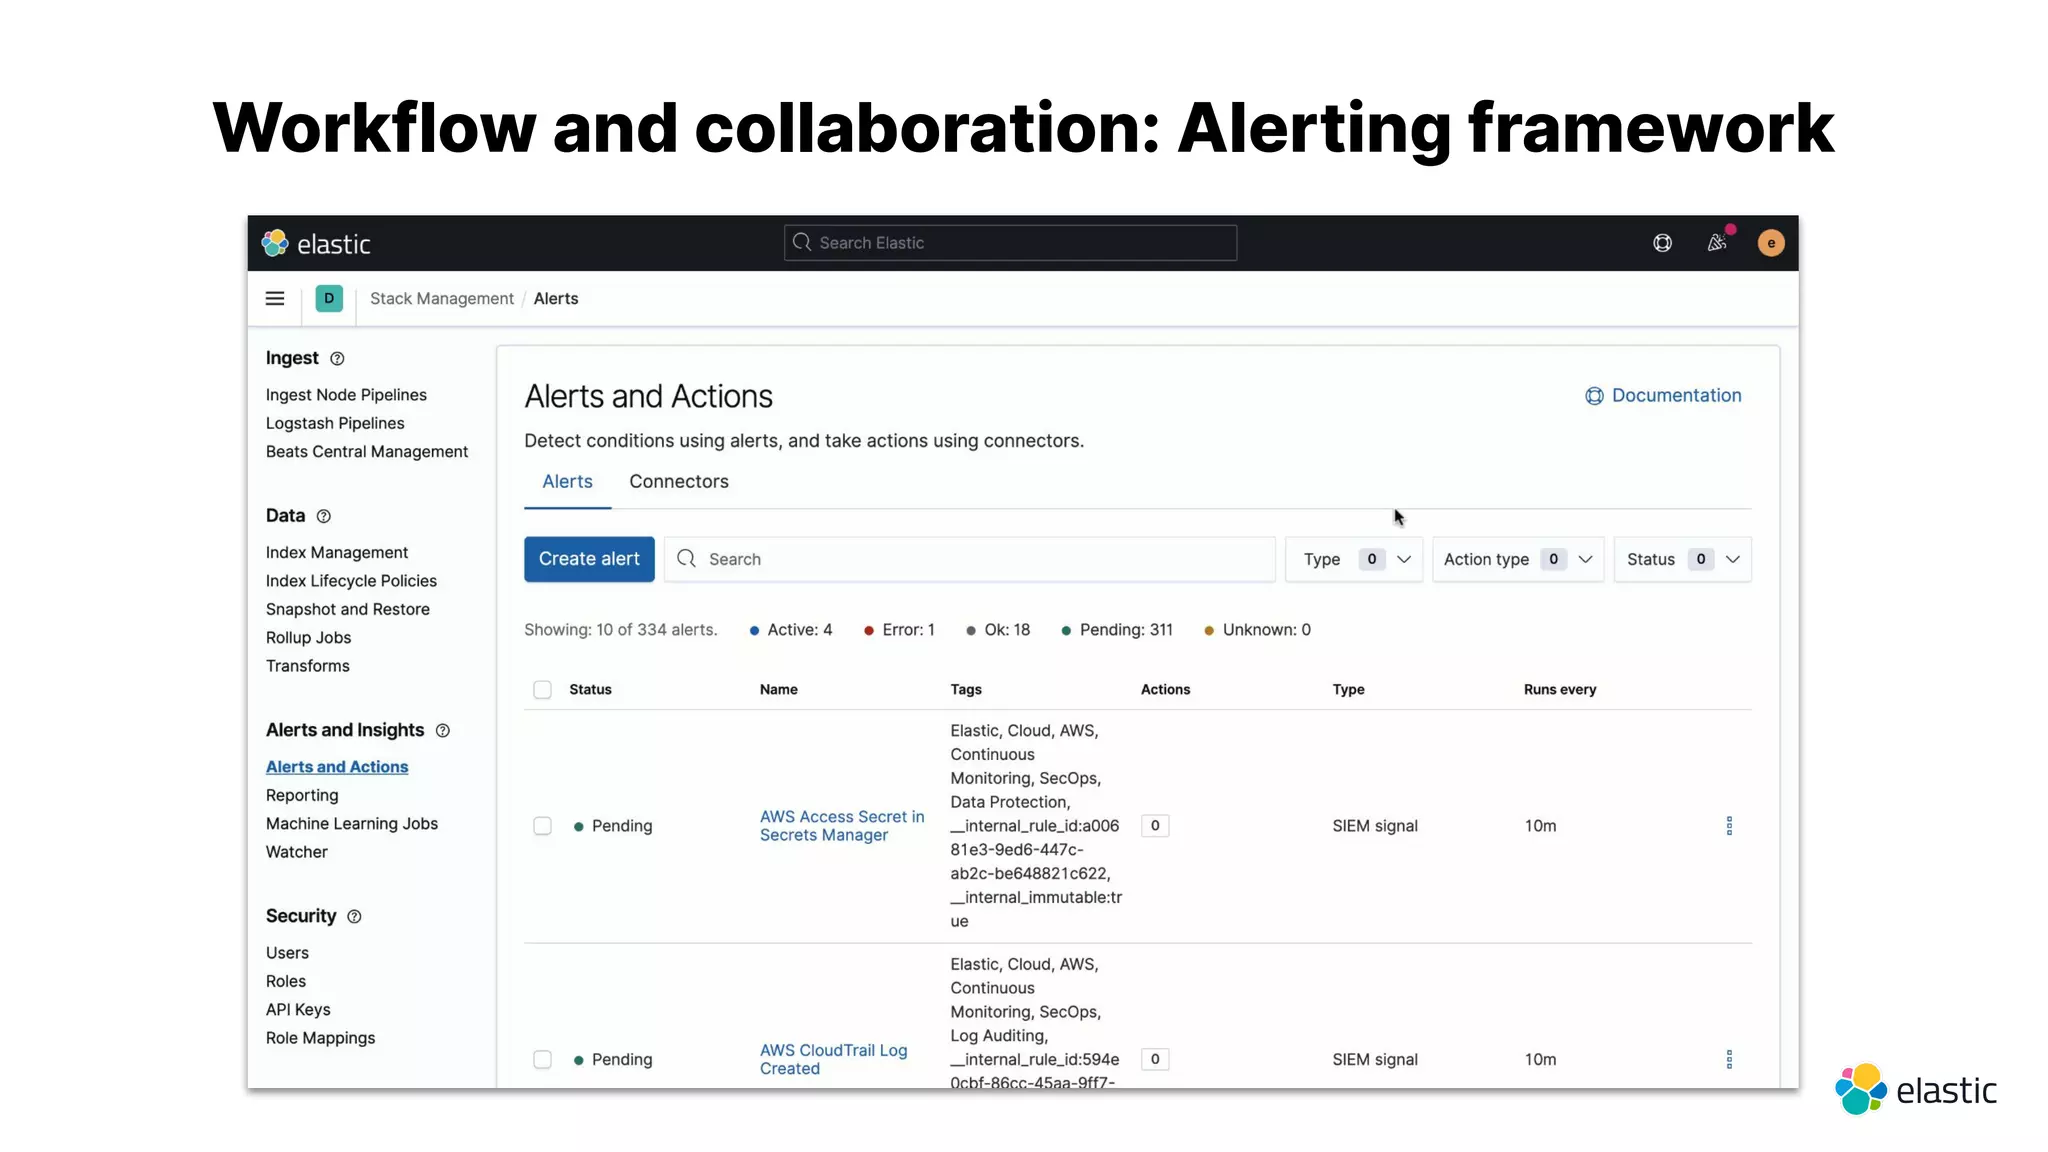Open Transforms page
This screenshot has height=1152, width=2048.
point(308,666)
